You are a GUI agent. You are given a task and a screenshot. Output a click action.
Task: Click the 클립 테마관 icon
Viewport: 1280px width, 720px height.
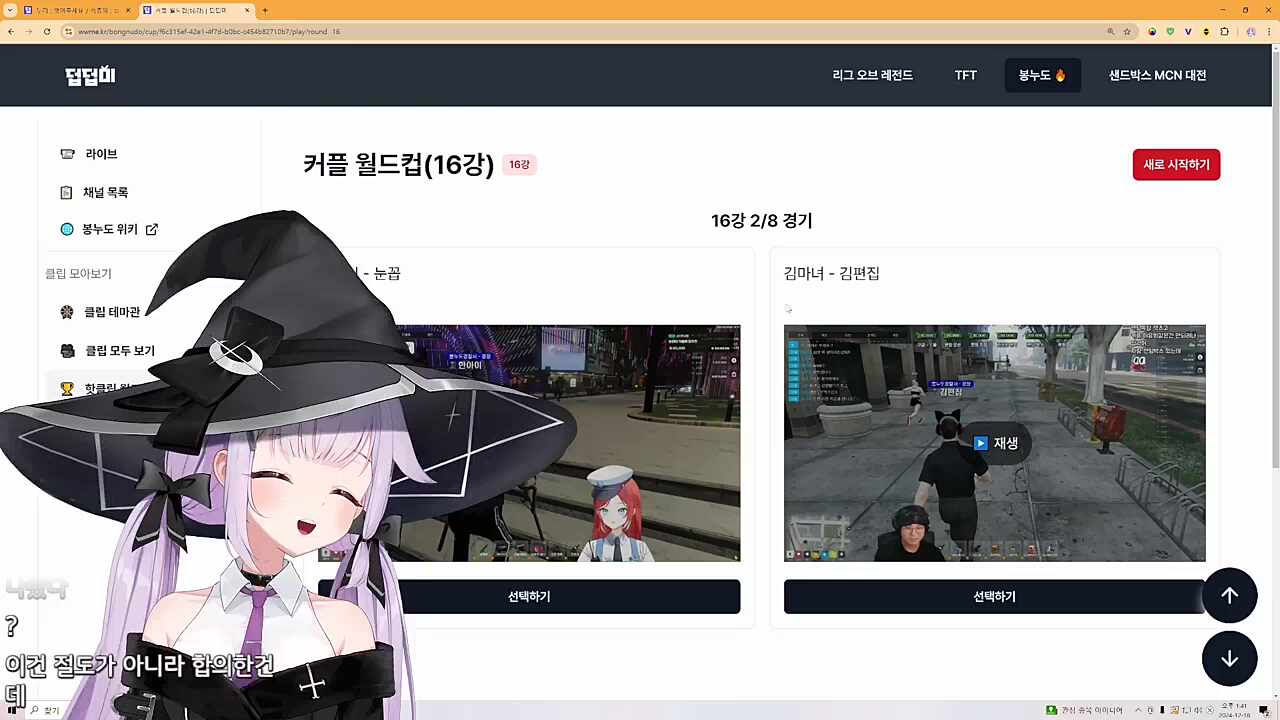[67, 312]
